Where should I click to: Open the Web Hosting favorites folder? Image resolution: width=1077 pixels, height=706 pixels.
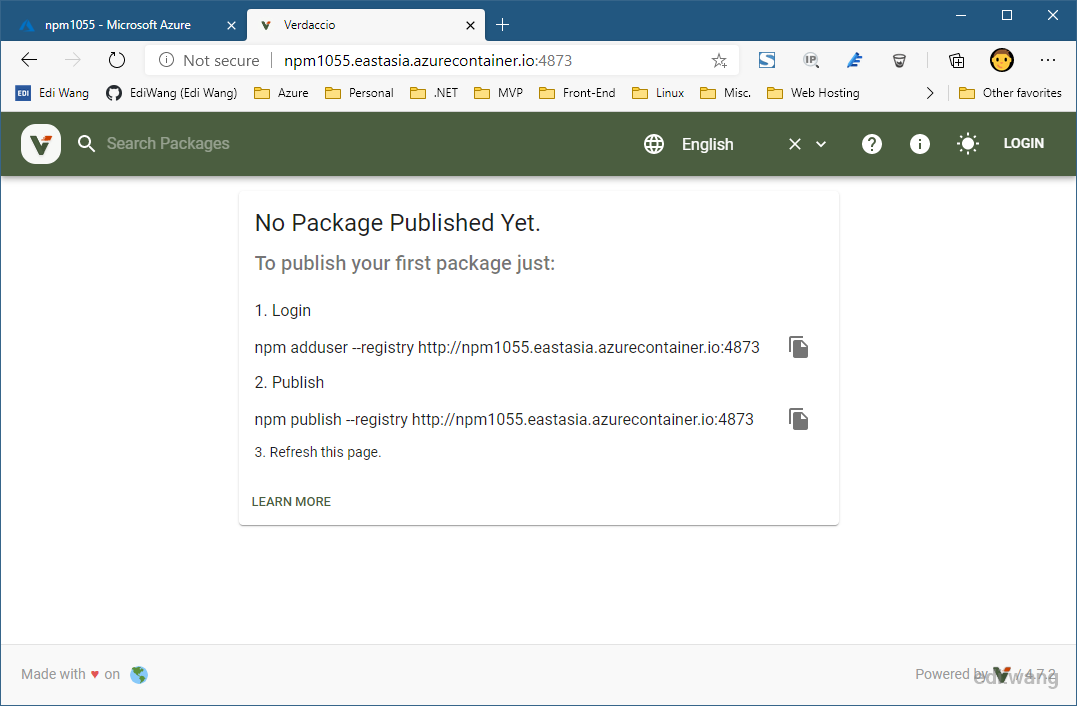813,93
